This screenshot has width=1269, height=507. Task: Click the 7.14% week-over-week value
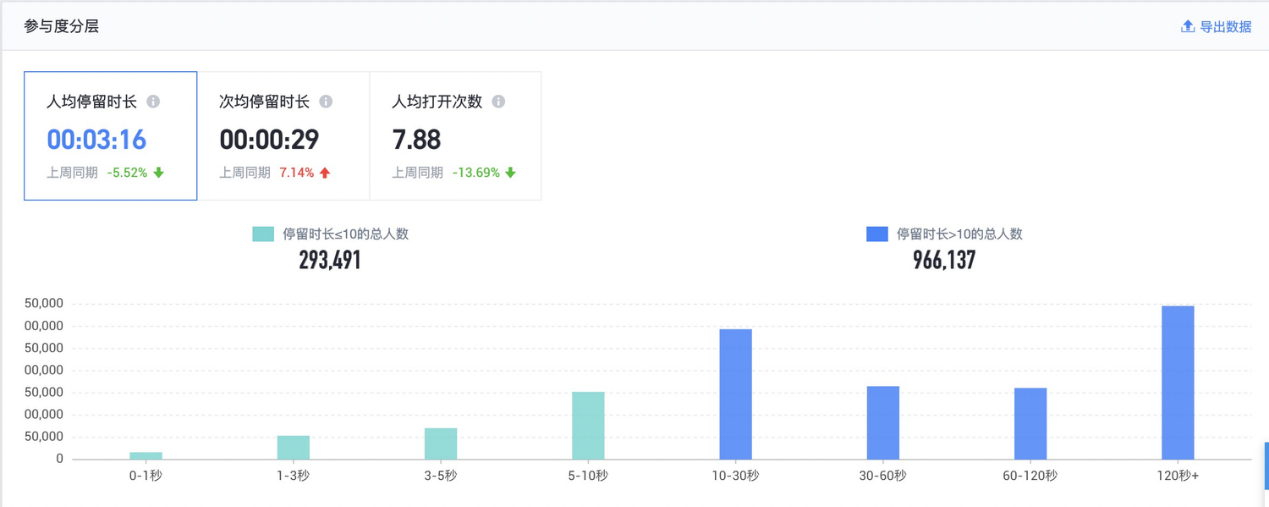point(296,172)
